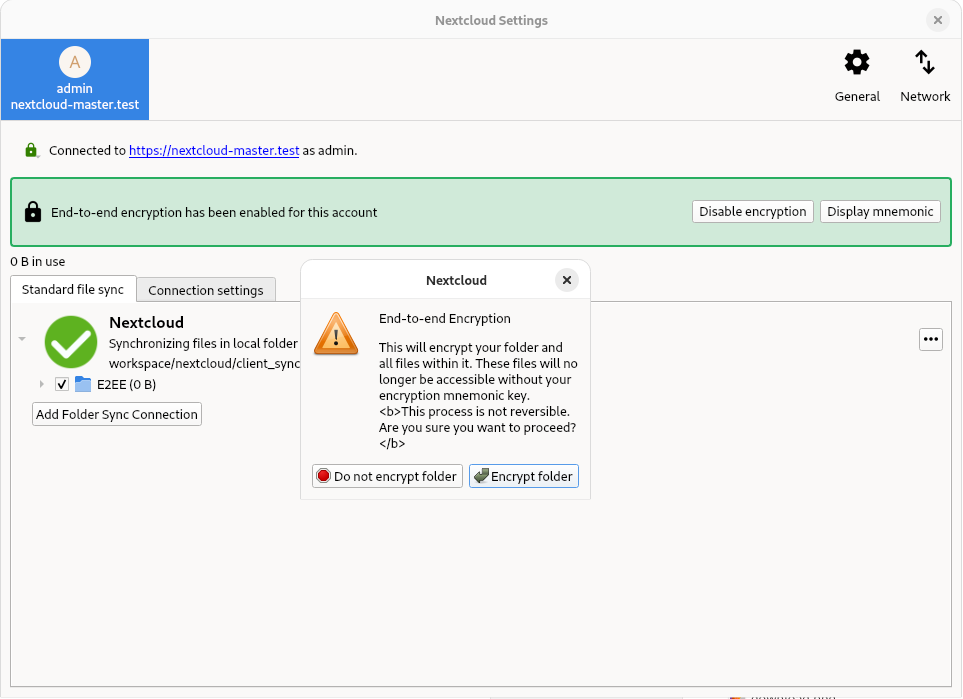Open the Network settings arrows icon
The image size is (963, 699).
pyautogui.click(x=925, y=64)
